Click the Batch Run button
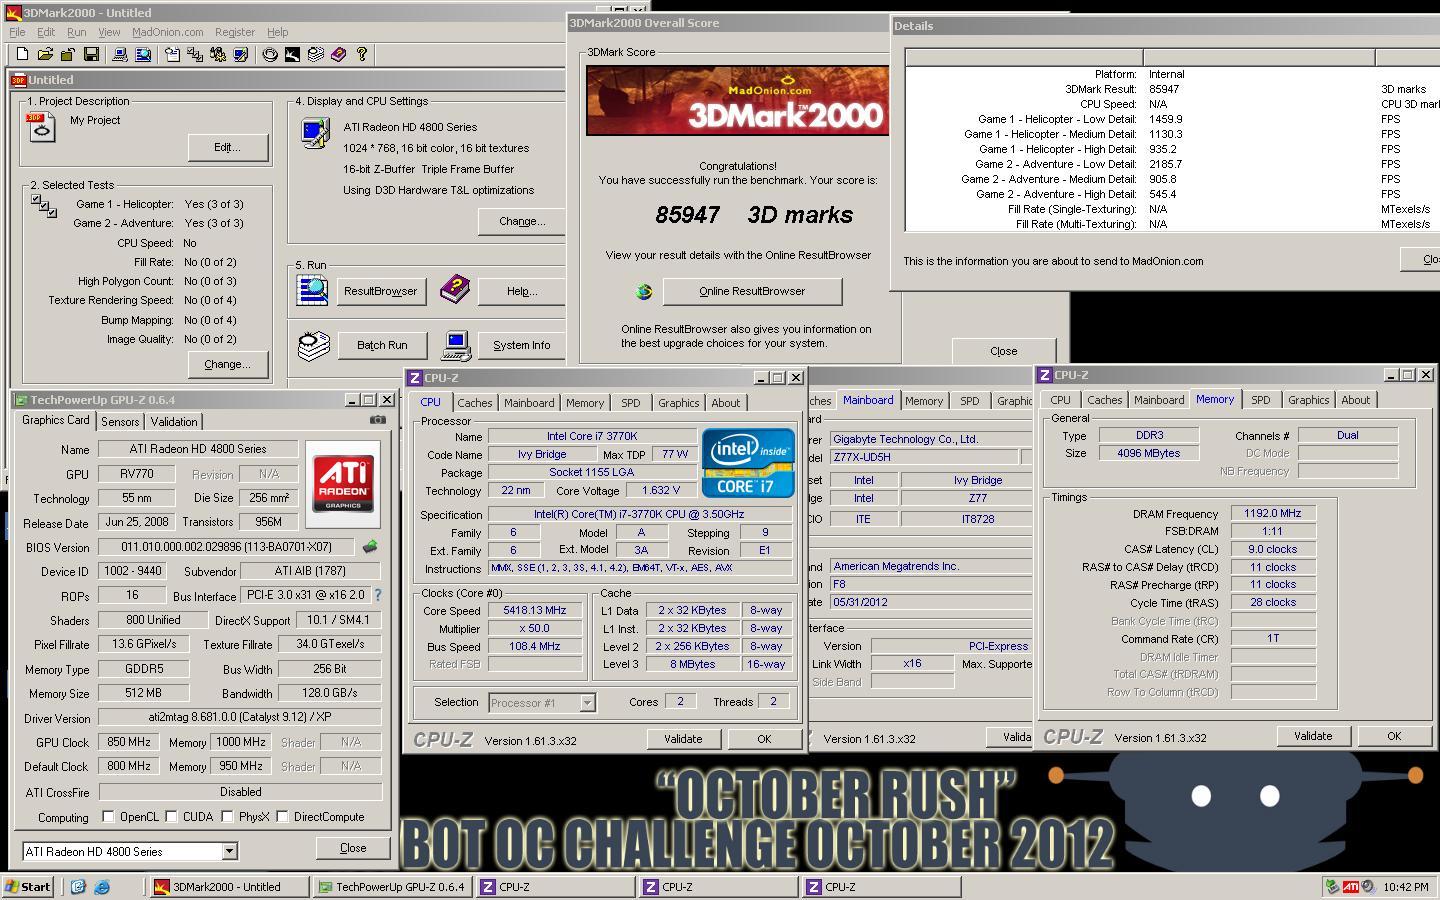The width and height of the screenshot is (1440, 900). [x=382, y=345]
